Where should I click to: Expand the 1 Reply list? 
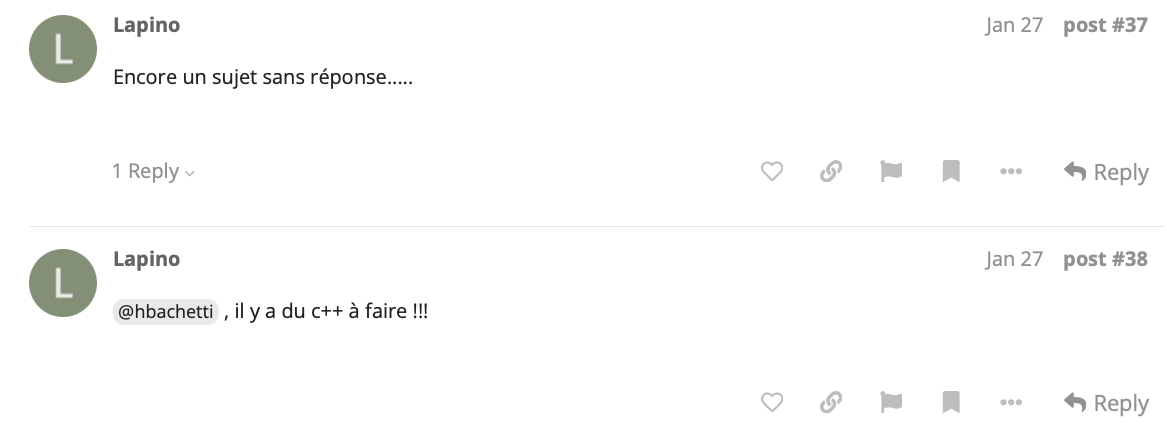153,171
